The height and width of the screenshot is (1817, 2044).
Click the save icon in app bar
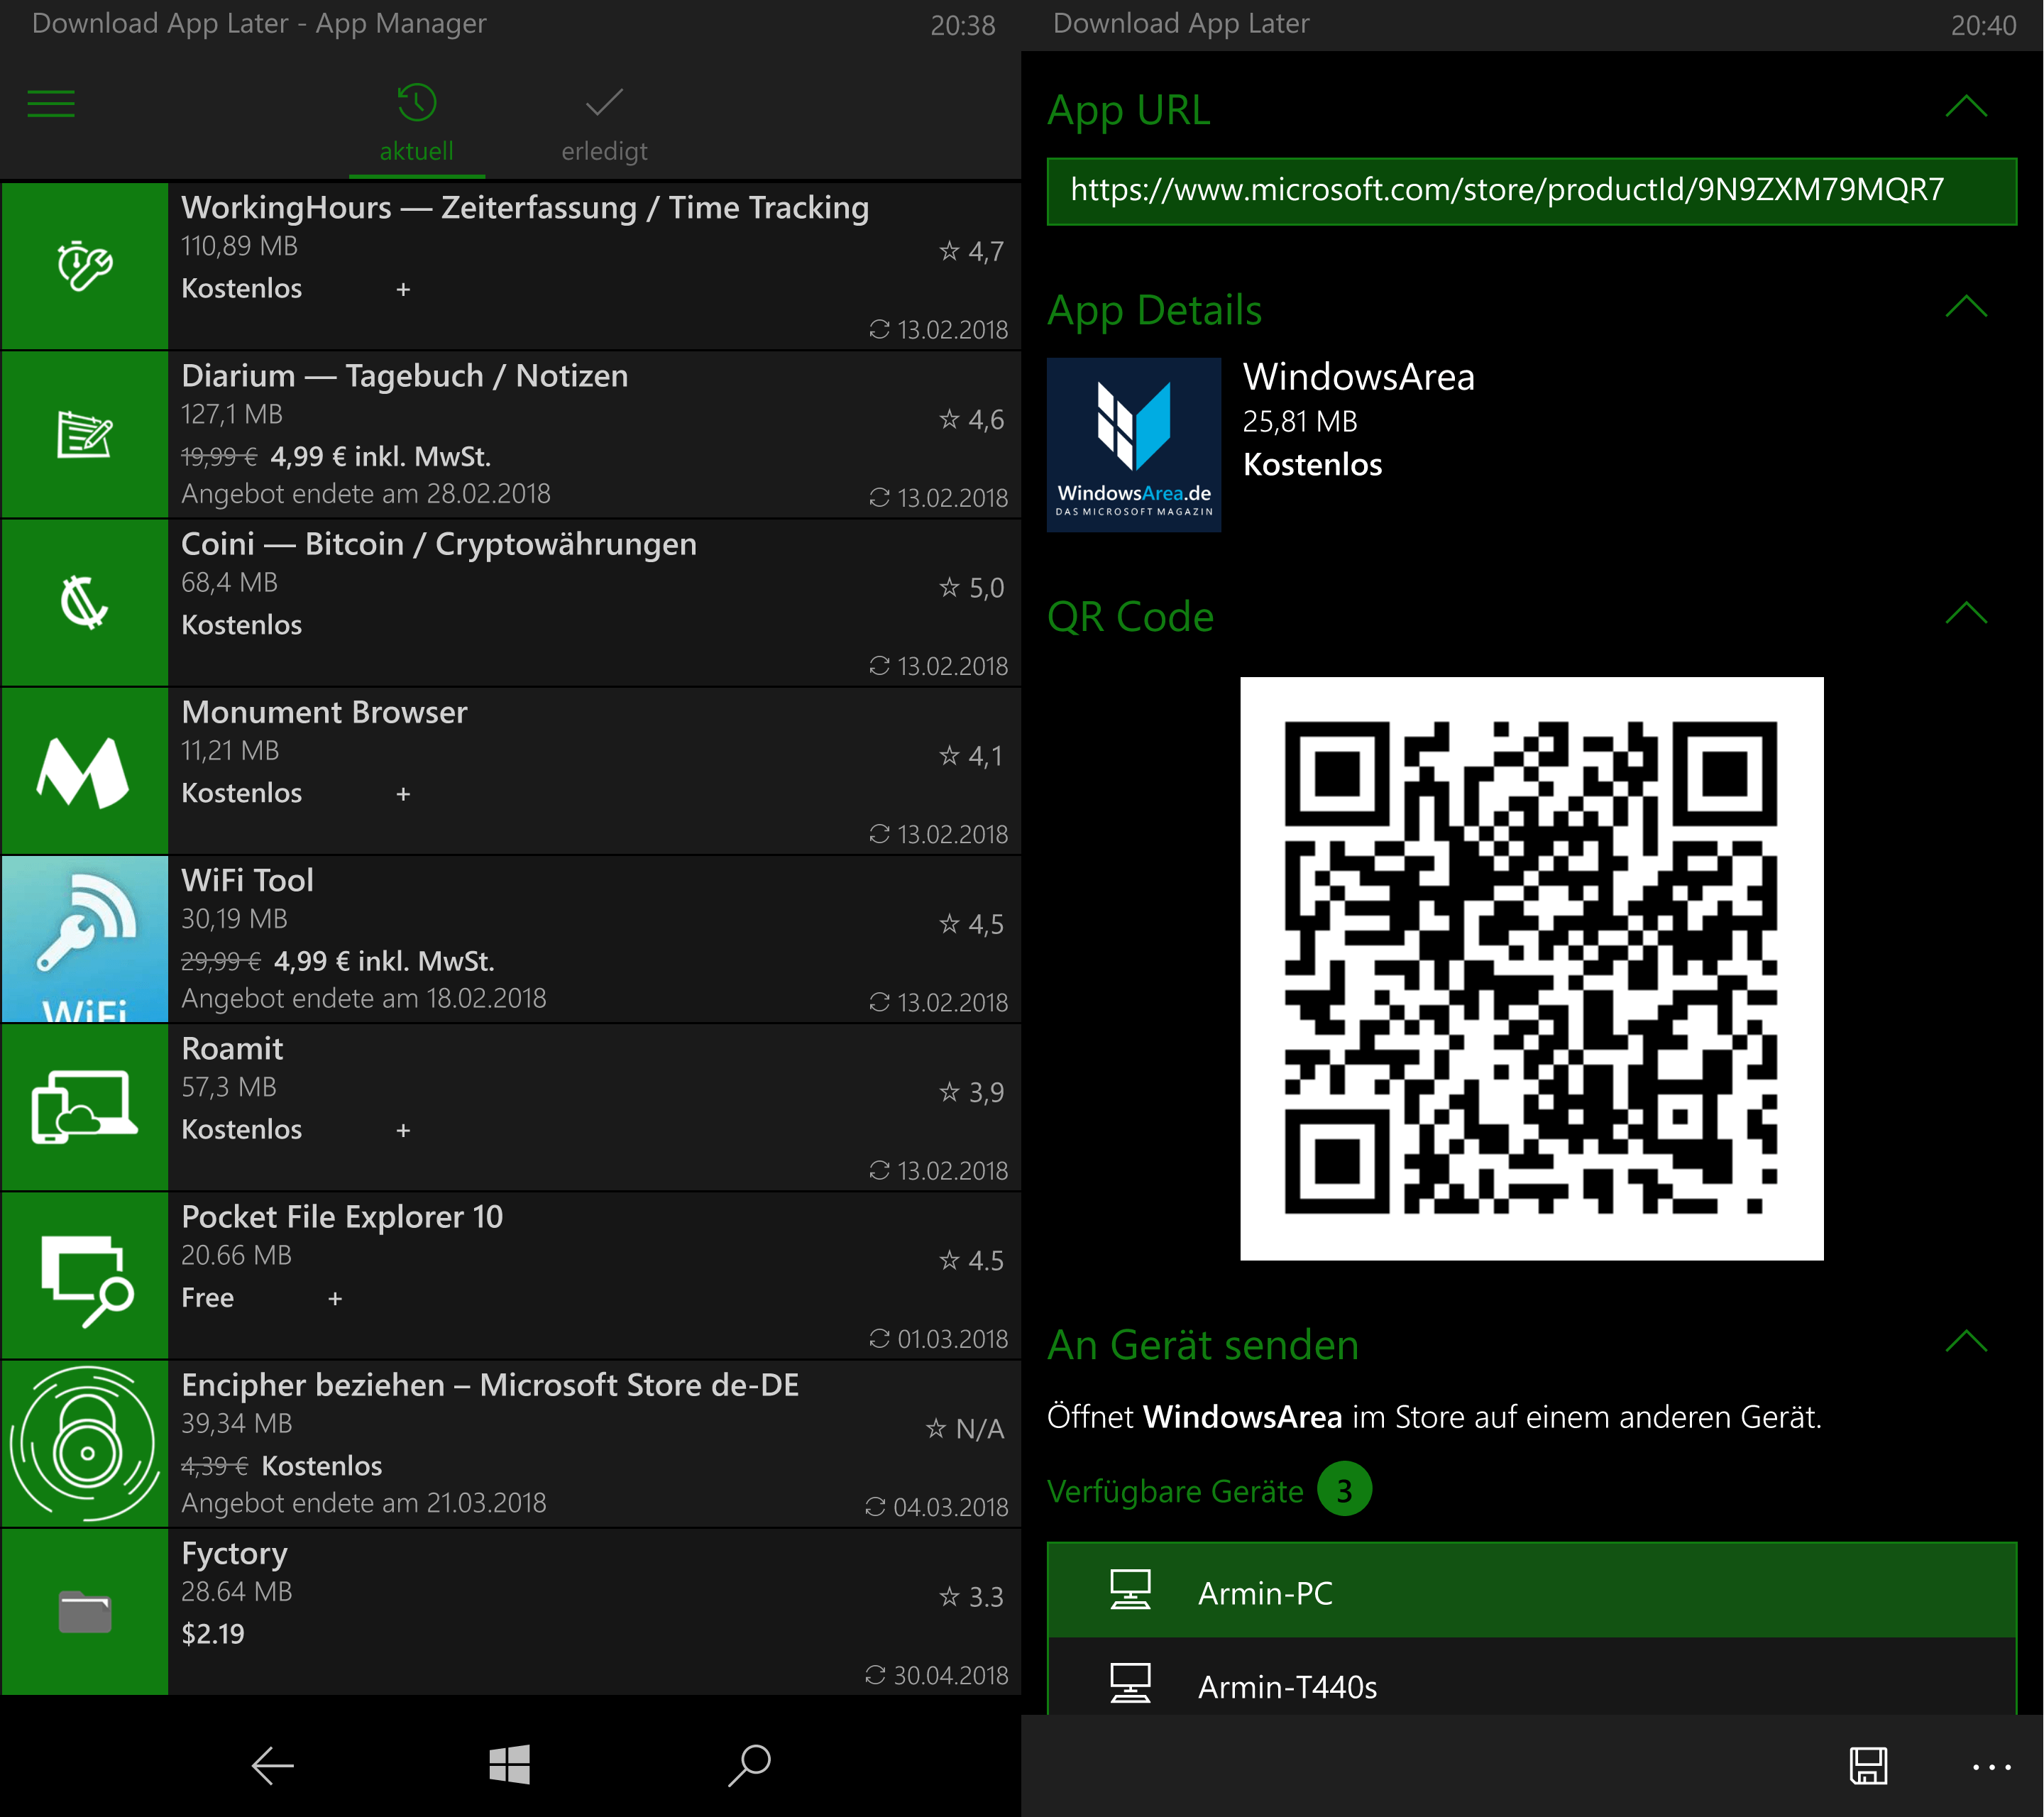(1868, 1766)
